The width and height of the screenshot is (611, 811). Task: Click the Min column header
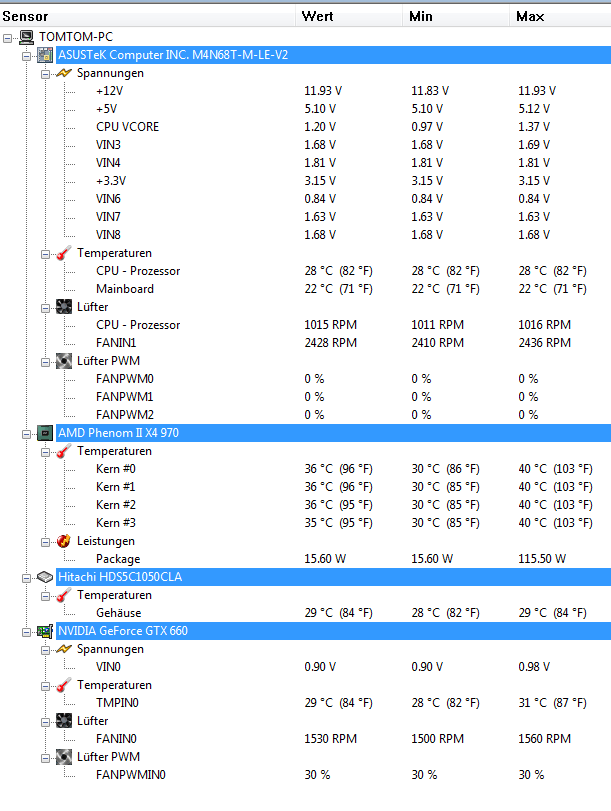tap(456, 16)
